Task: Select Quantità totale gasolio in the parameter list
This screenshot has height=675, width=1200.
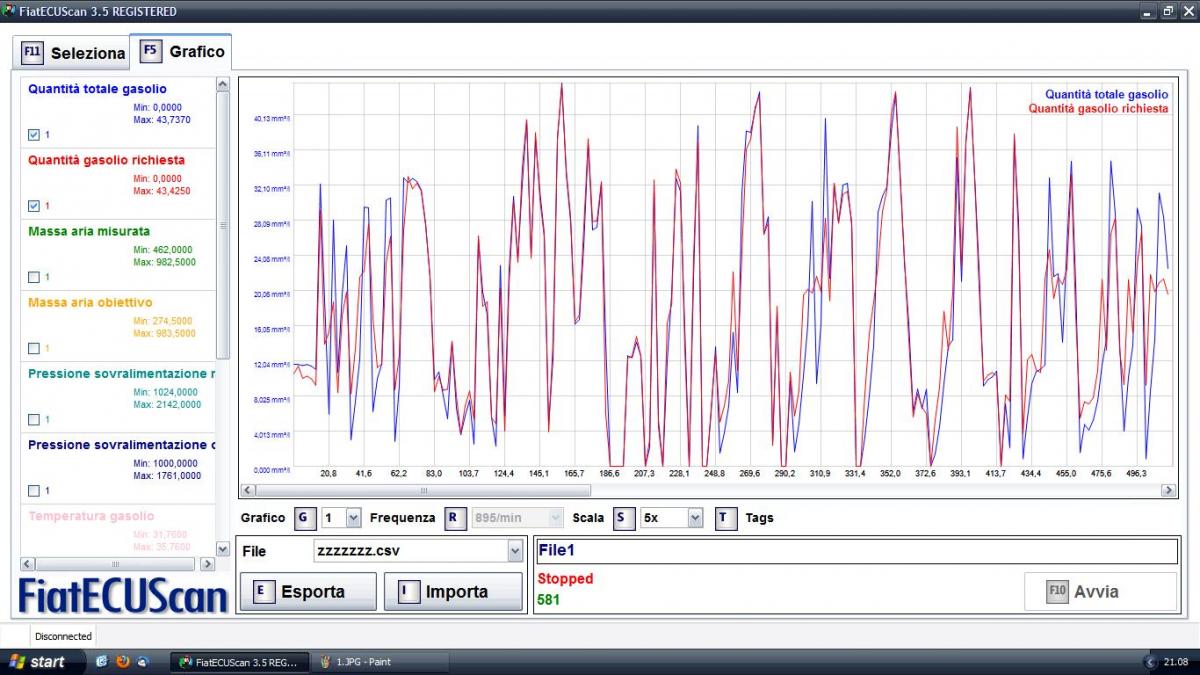Action: [98, 89]
